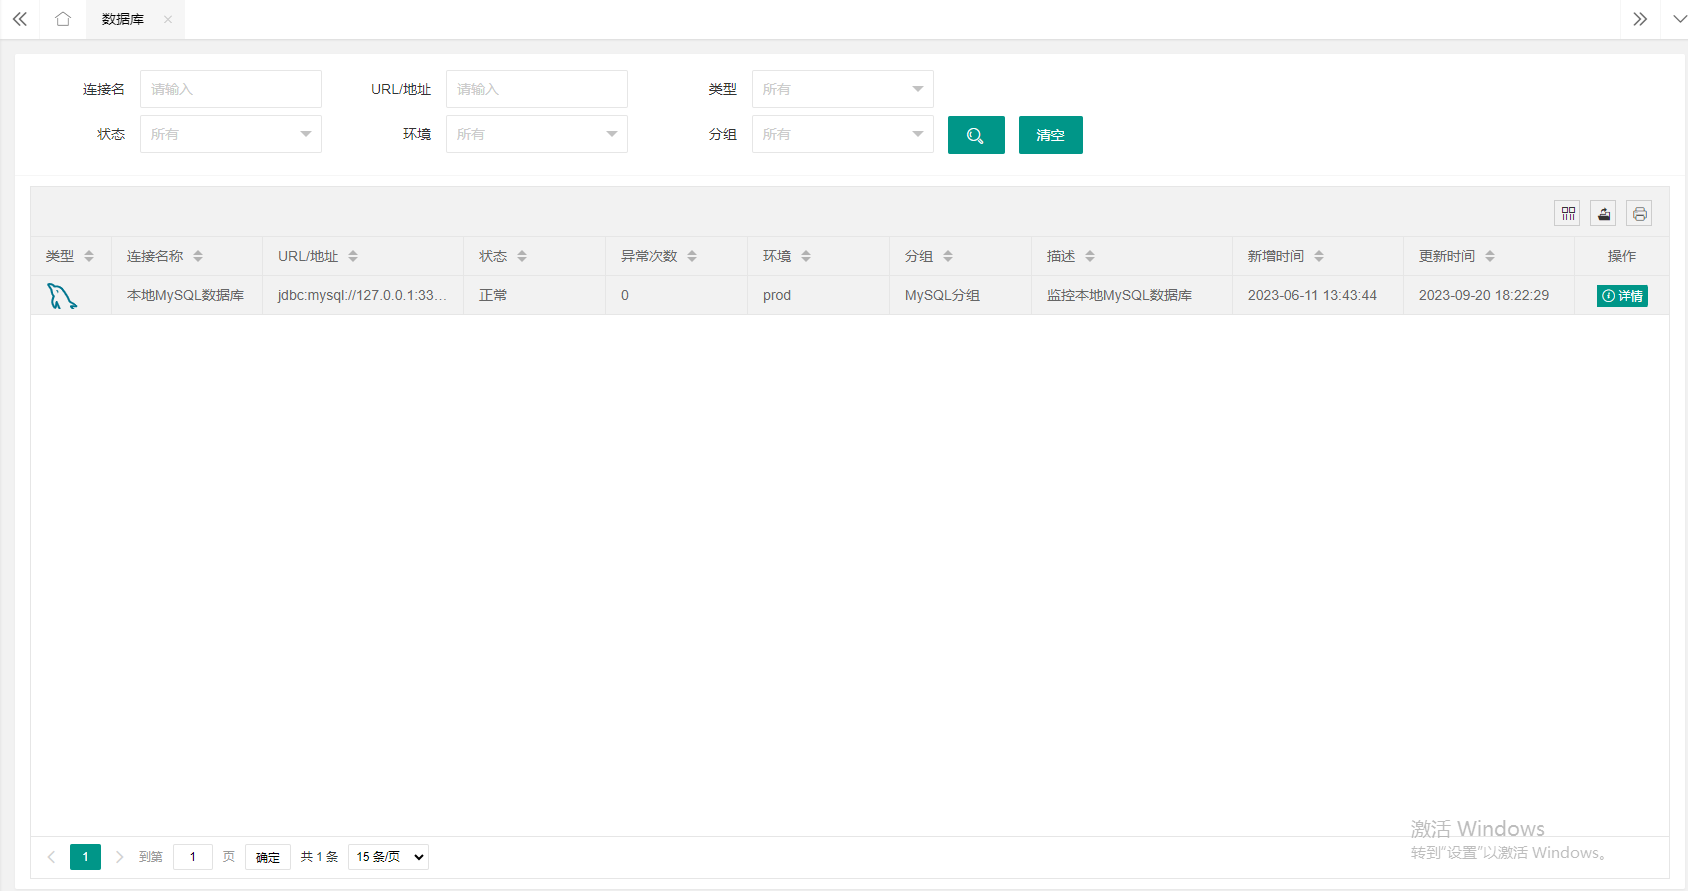Sort by the 分组 column header
This screenshot has width=1688, height=891.
(x=948, y=256)
